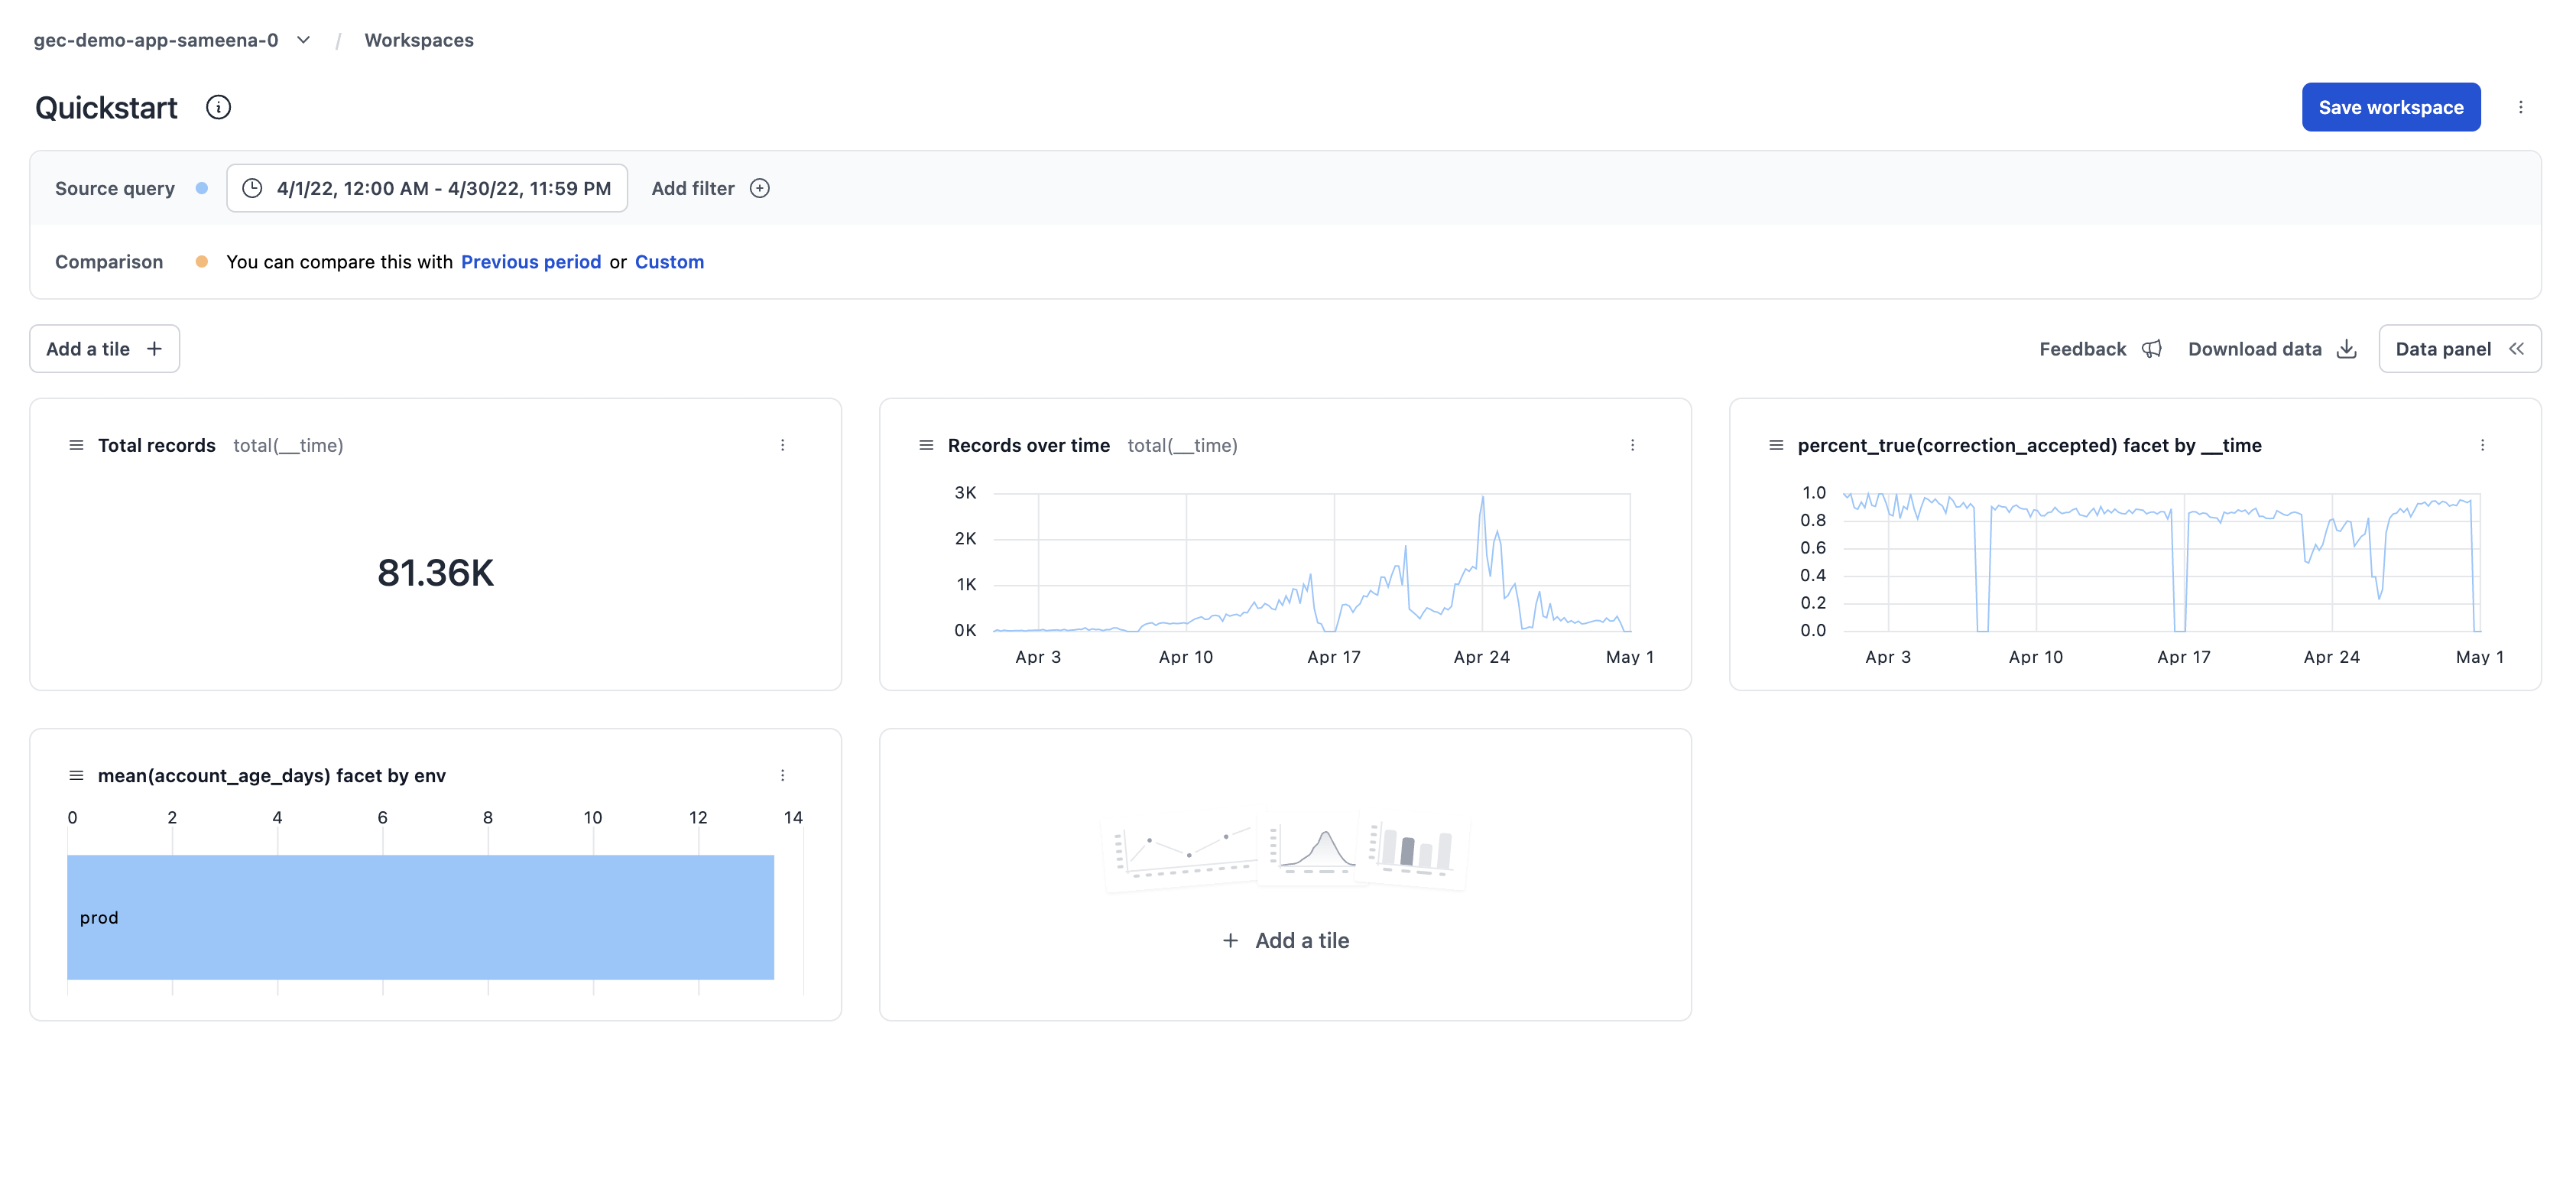Open percent_true tile options menu
The image size is (2576, 1179).
[2482, 445]
